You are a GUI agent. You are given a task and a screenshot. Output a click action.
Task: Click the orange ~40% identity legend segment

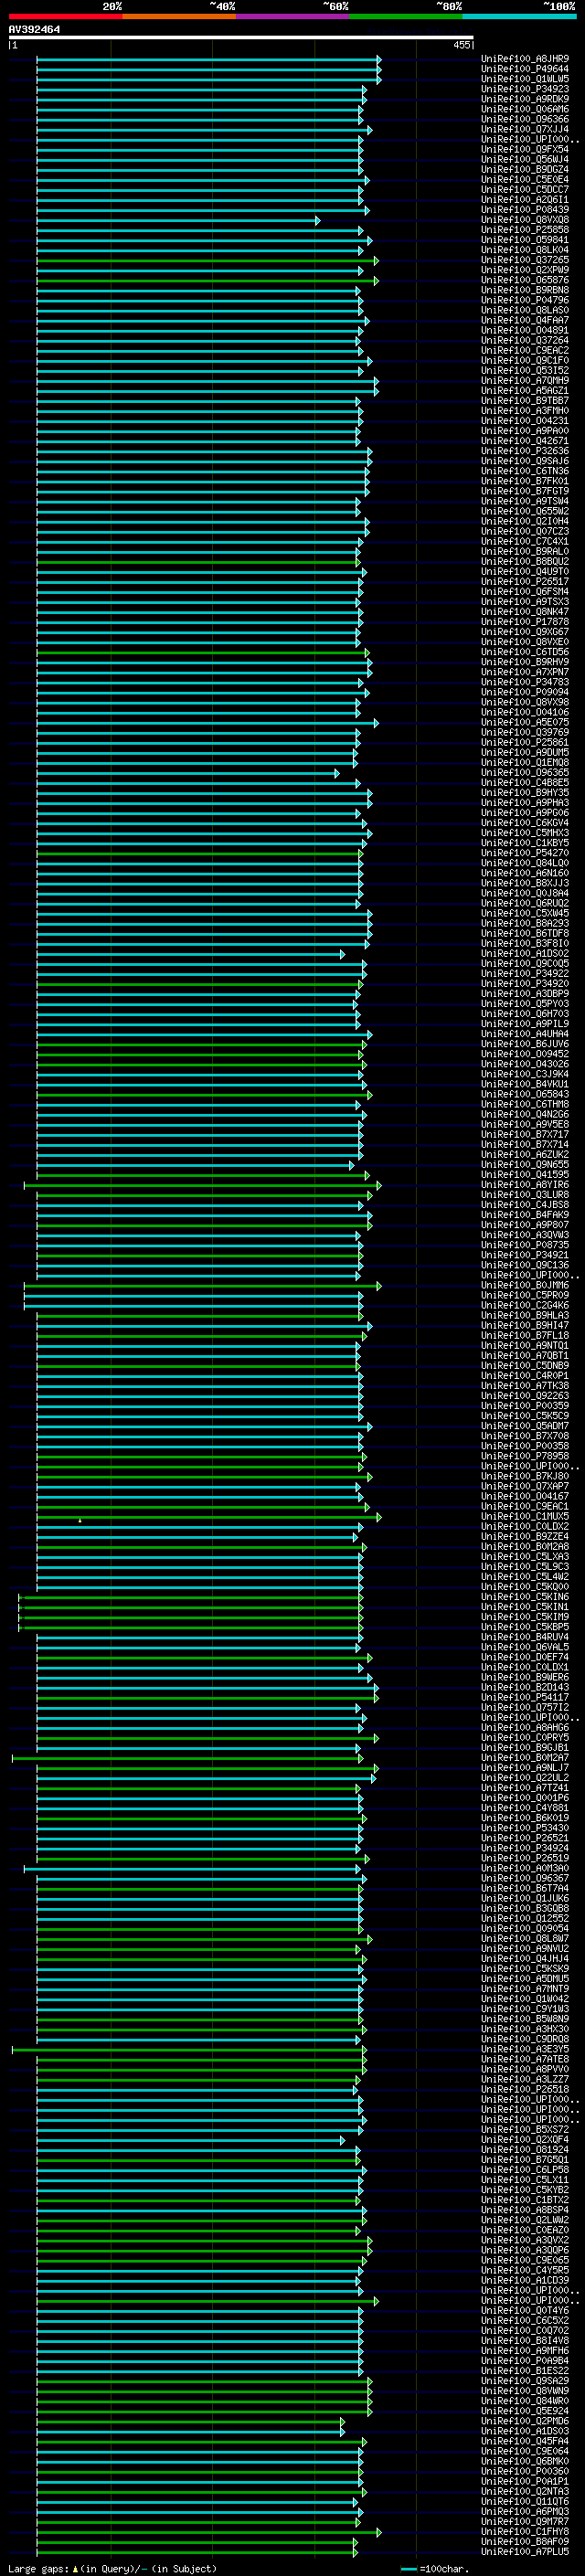point(179,16)
